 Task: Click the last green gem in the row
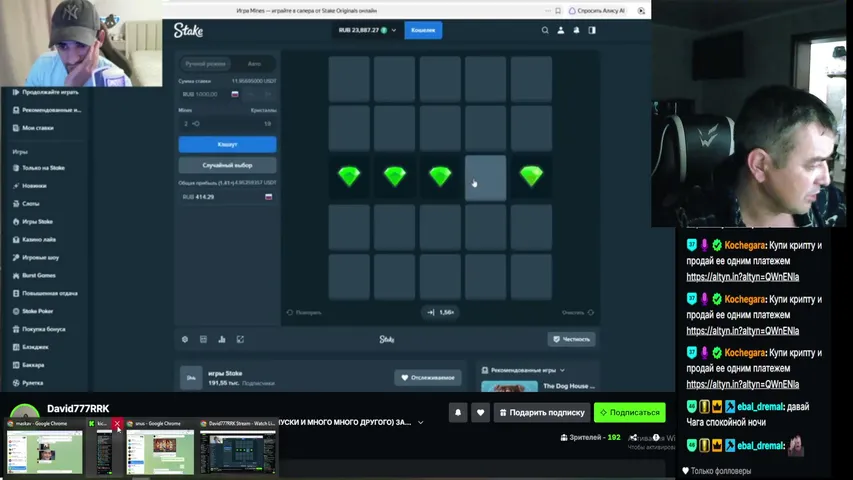tap(531, 177)
